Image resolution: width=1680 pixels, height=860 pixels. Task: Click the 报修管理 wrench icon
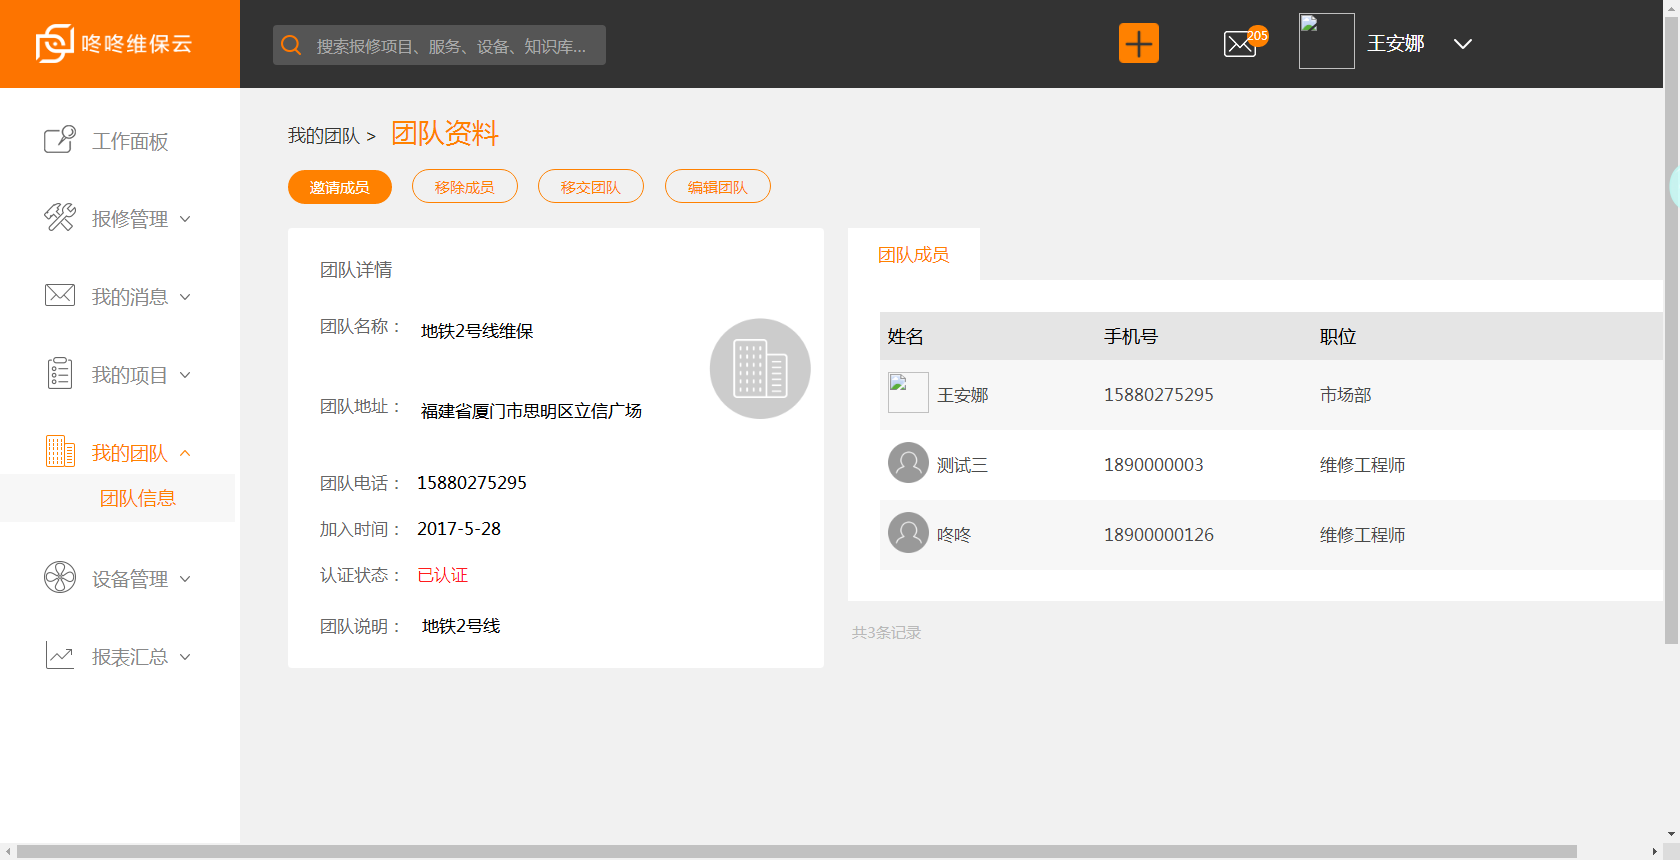point(60,217)
